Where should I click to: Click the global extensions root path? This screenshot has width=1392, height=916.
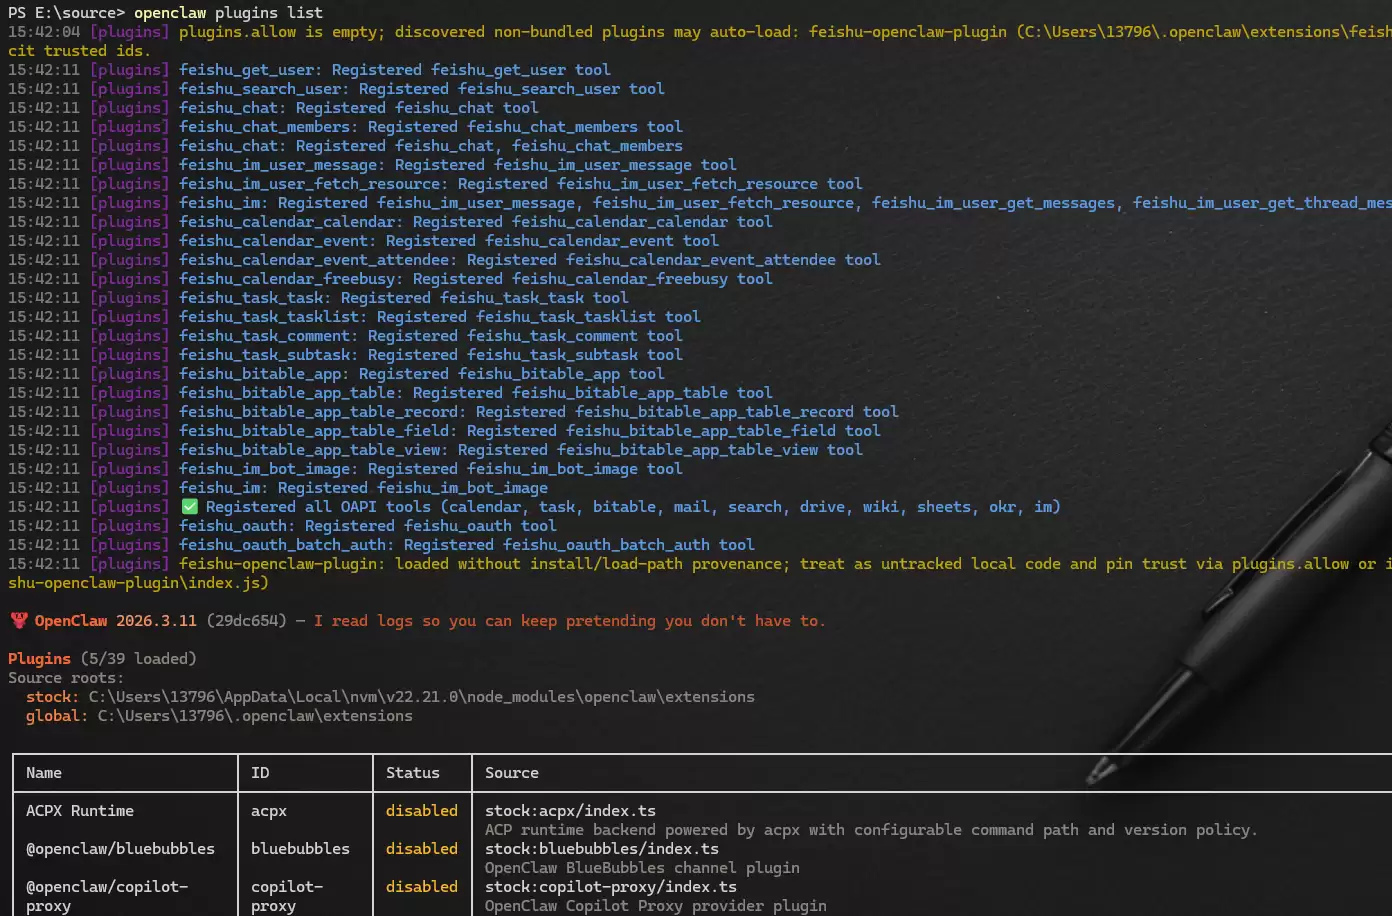(254, 716)
